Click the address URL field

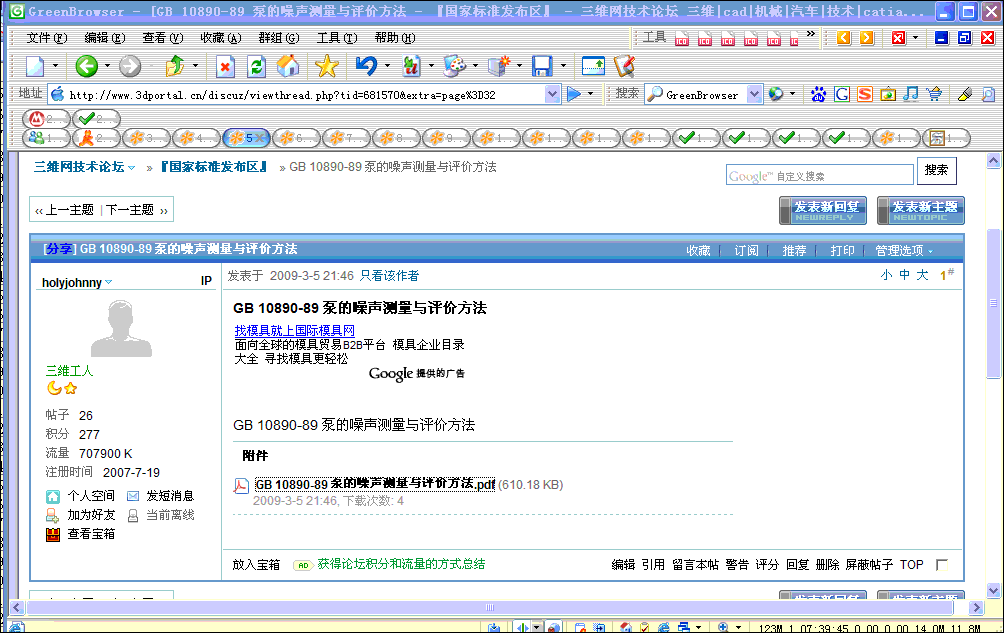click(306, 95)
